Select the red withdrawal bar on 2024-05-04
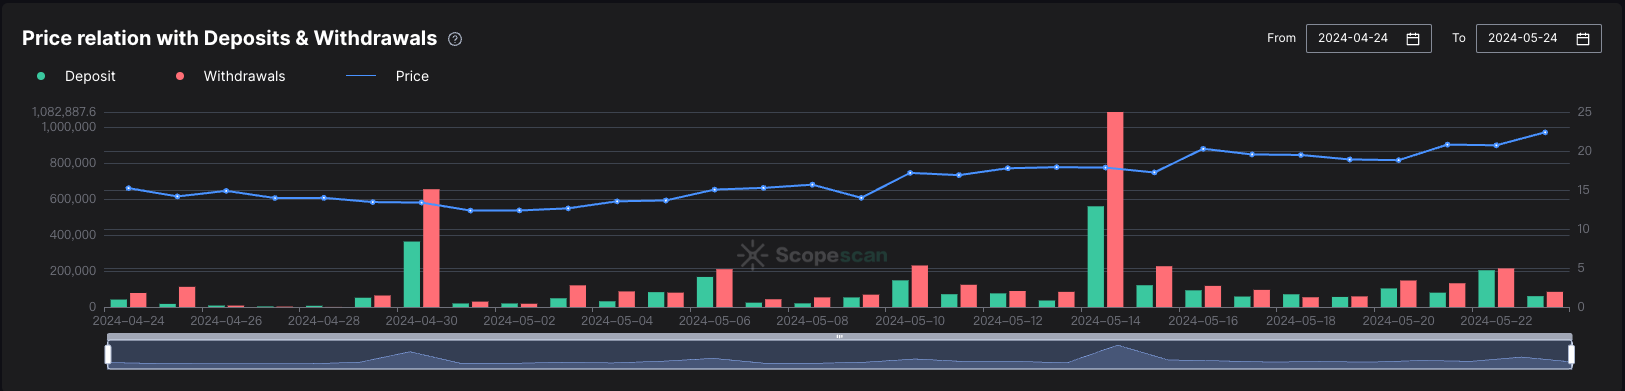This screenshot has width=1625, height=391. click(627, 299)
